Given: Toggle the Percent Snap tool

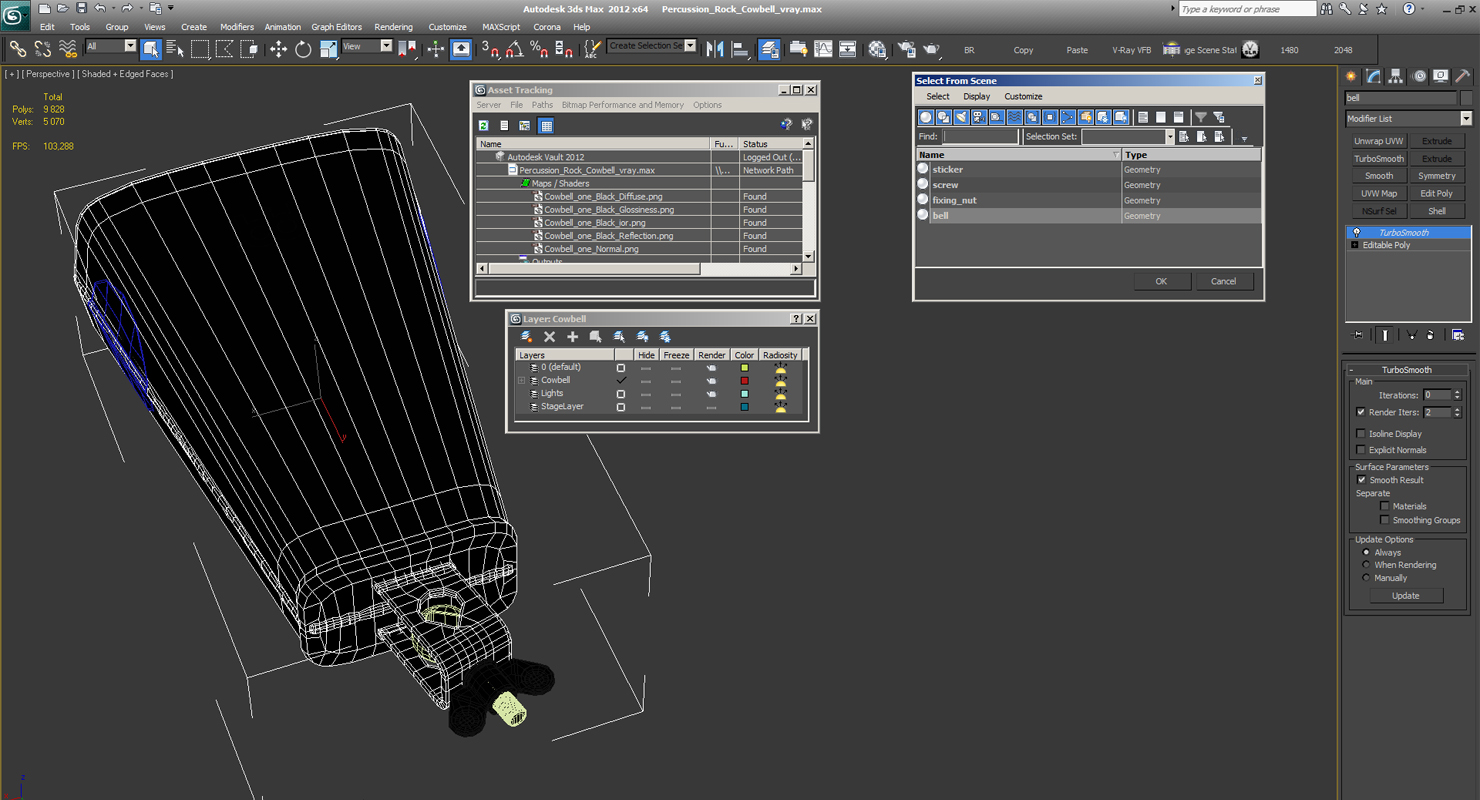Looking at the screenshot, I should click(539, 49).
